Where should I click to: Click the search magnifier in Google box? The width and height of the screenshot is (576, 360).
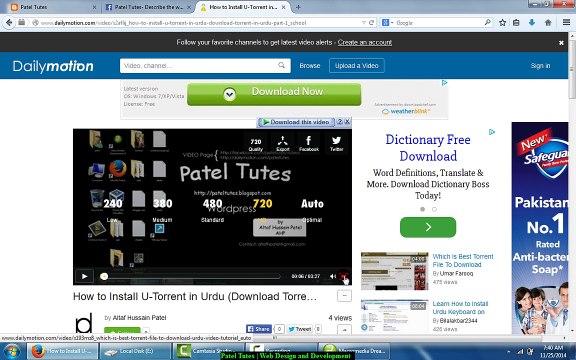pos(487,22)
